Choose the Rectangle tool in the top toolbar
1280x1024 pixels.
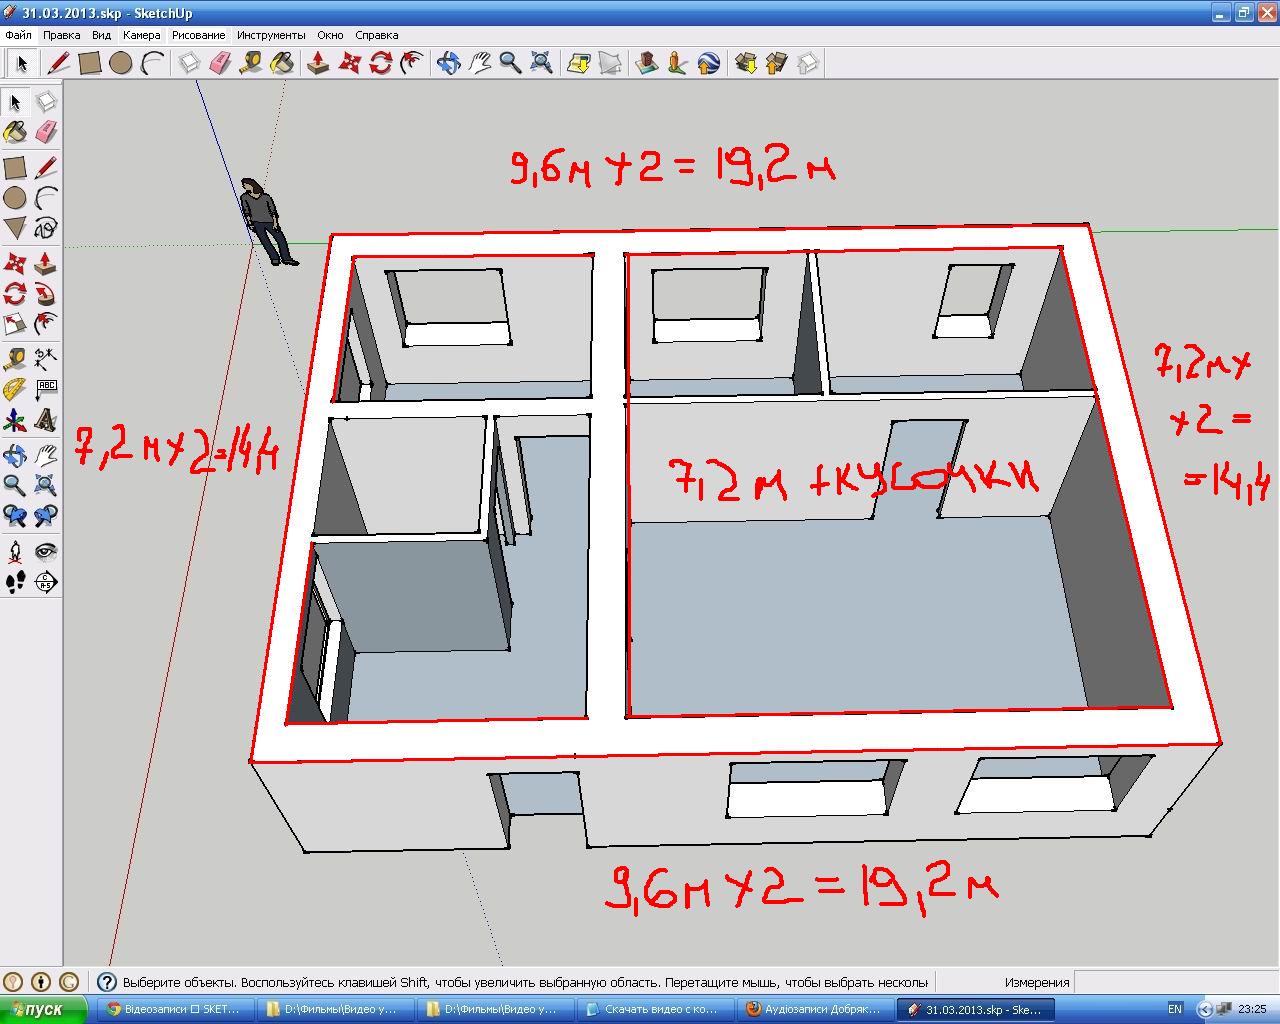pos(90,64)
